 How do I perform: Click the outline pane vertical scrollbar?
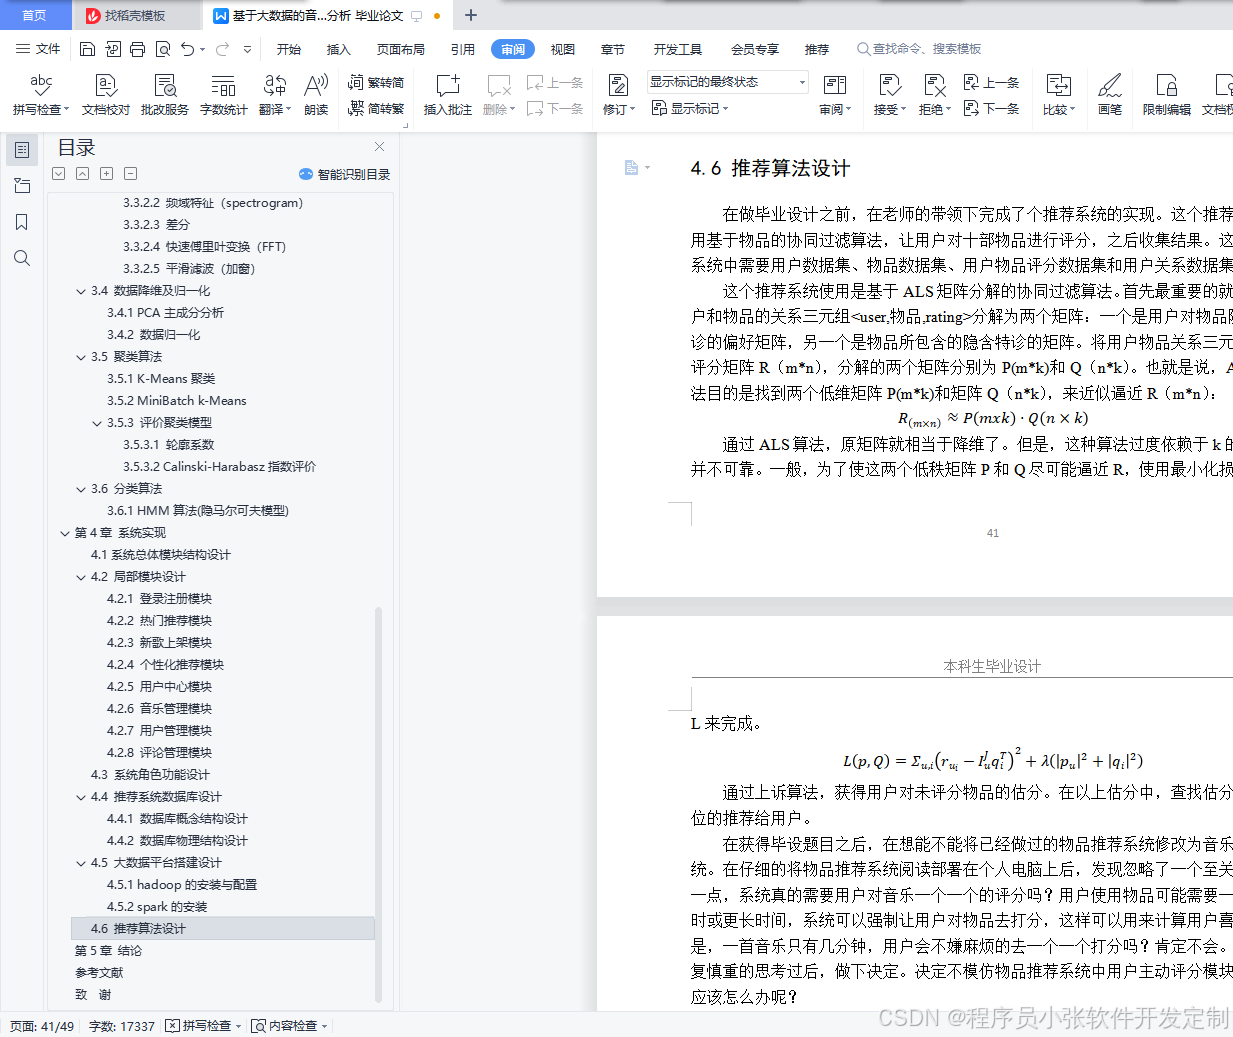click(378, 805)
